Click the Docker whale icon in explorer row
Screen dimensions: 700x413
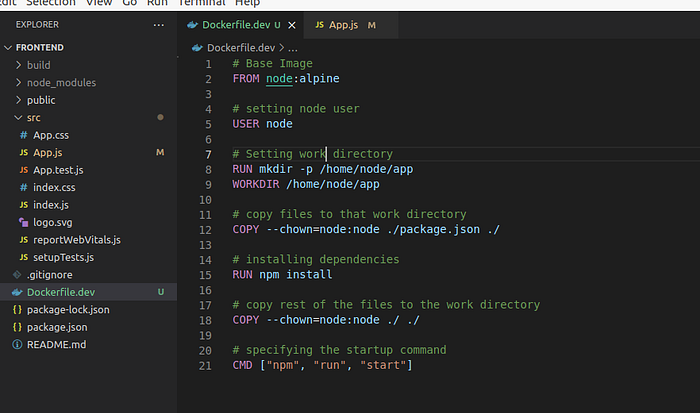click(17, 292)
